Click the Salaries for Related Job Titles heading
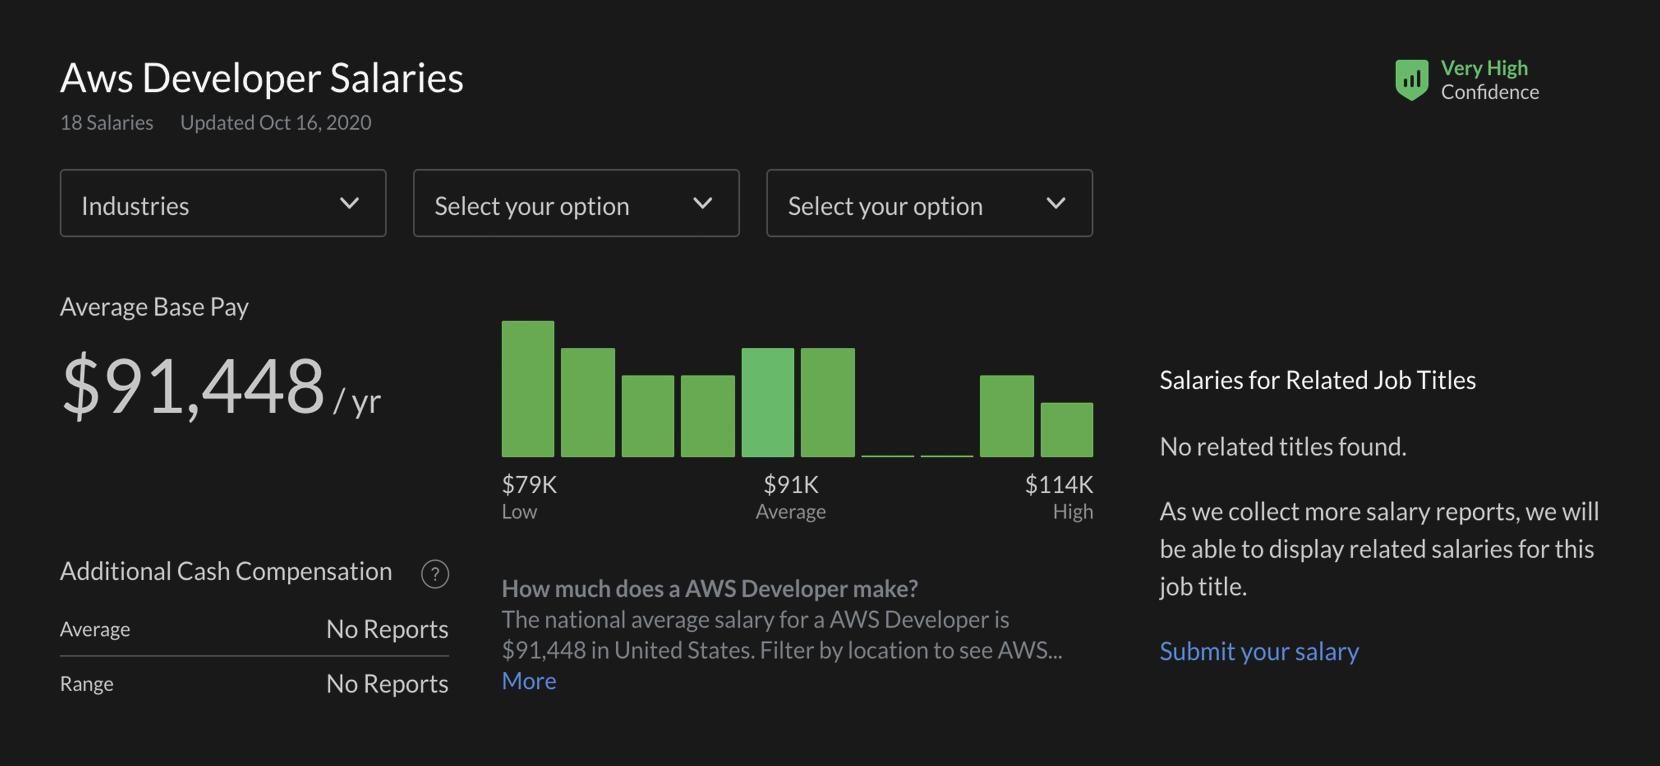Screen dimensions: 1660x766 [x=1318, y=380]
